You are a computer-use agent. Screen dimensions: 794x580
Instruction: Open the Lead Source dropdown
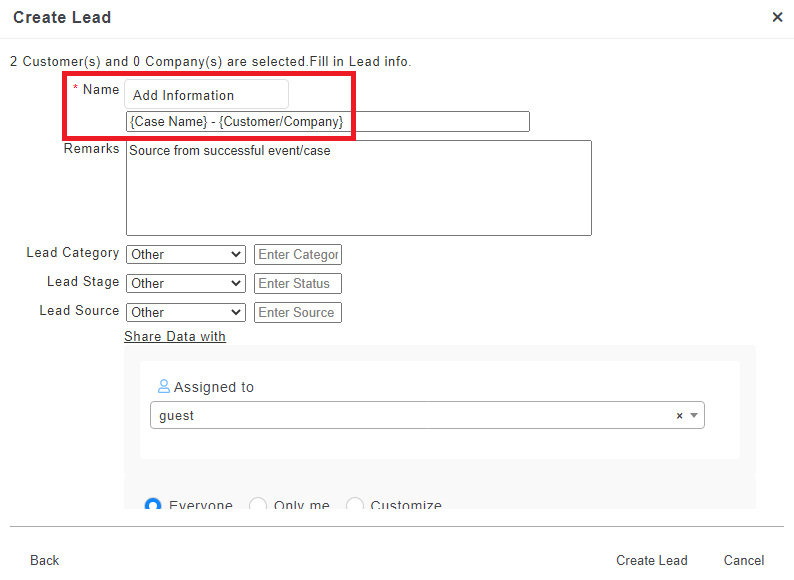[185, 313]
